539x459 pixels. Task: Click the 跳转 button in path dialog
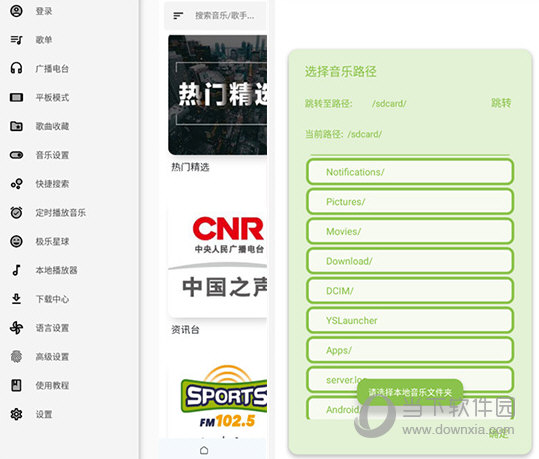click(x=501, y=103)
